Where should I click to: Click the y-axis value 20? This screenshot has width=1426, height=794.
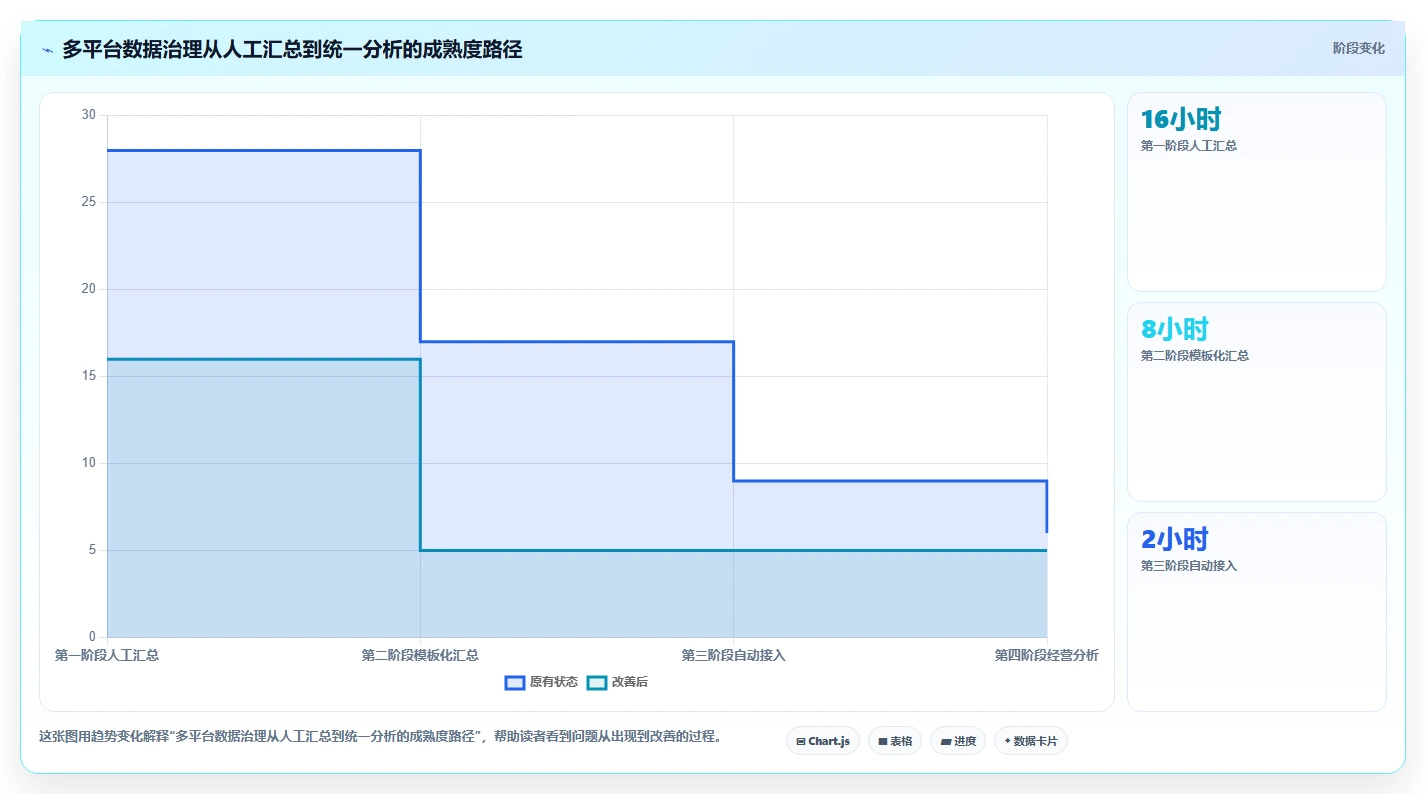88,289
